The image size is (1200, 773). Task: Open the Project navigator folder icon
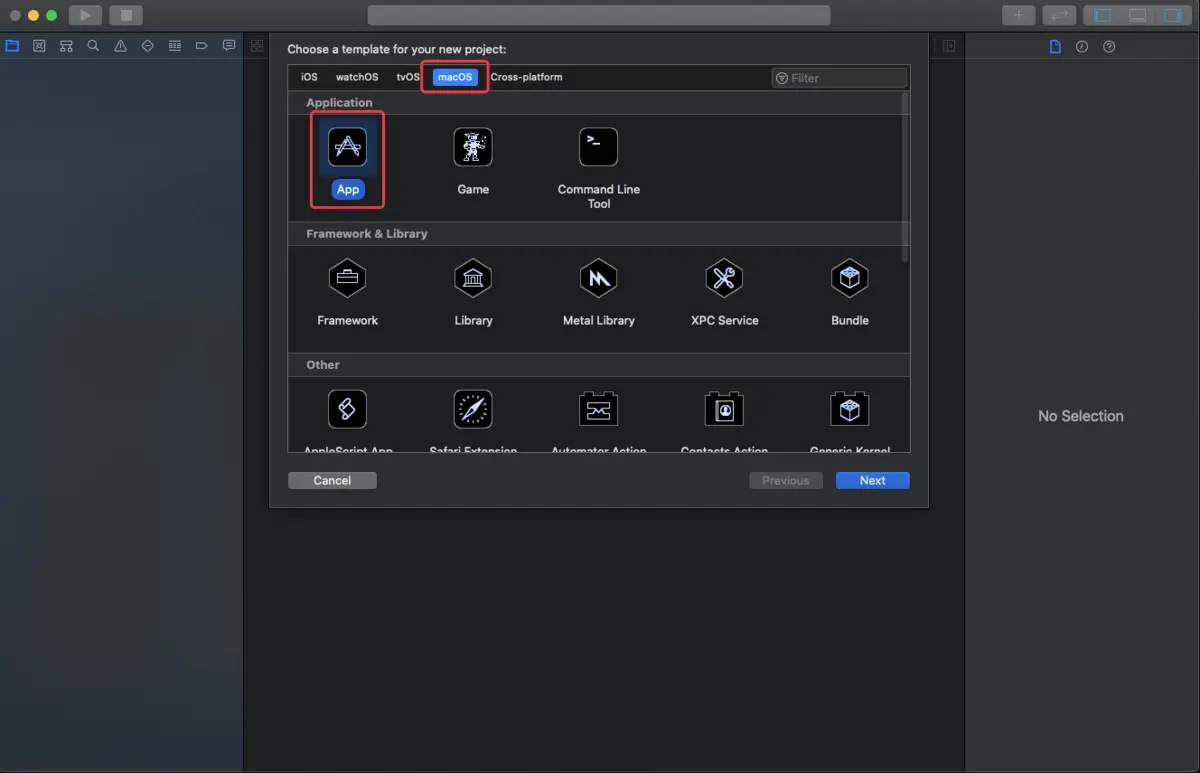coord(12,46)
